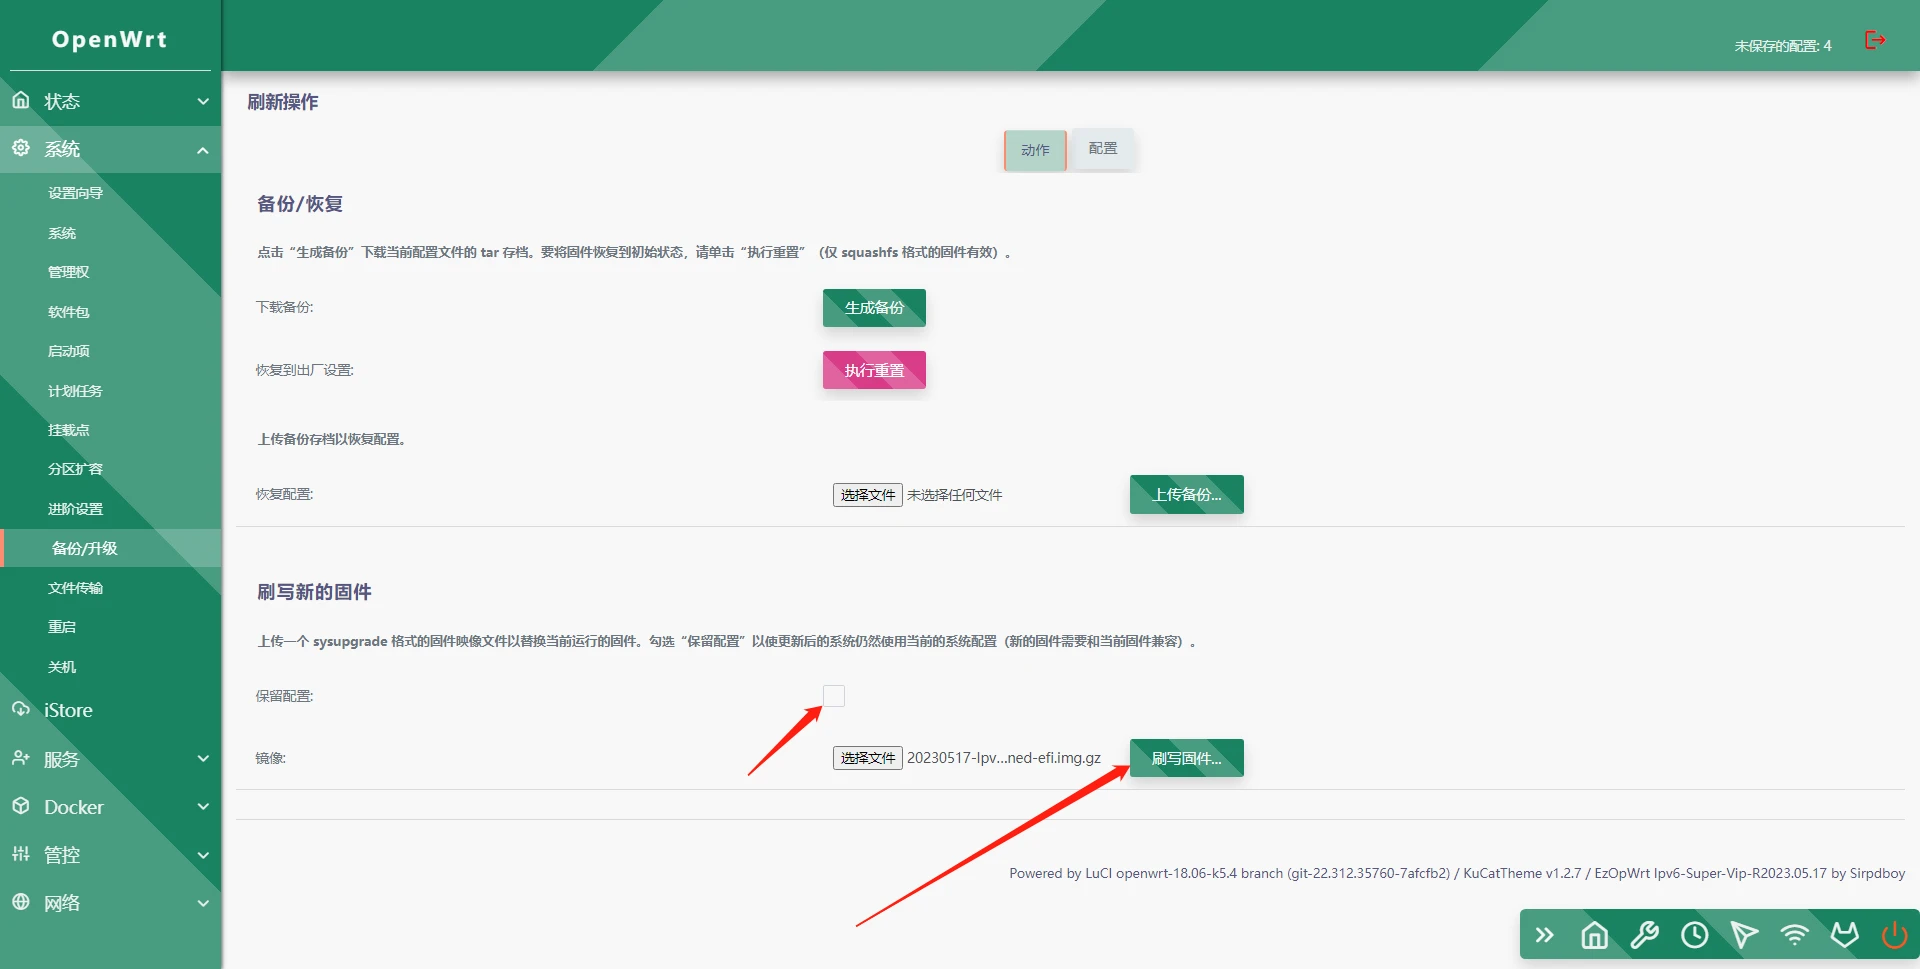Click the paper-plane icon in bottom toolbar
This screenshot has height=969, width=1920.
coord(1745,935)
